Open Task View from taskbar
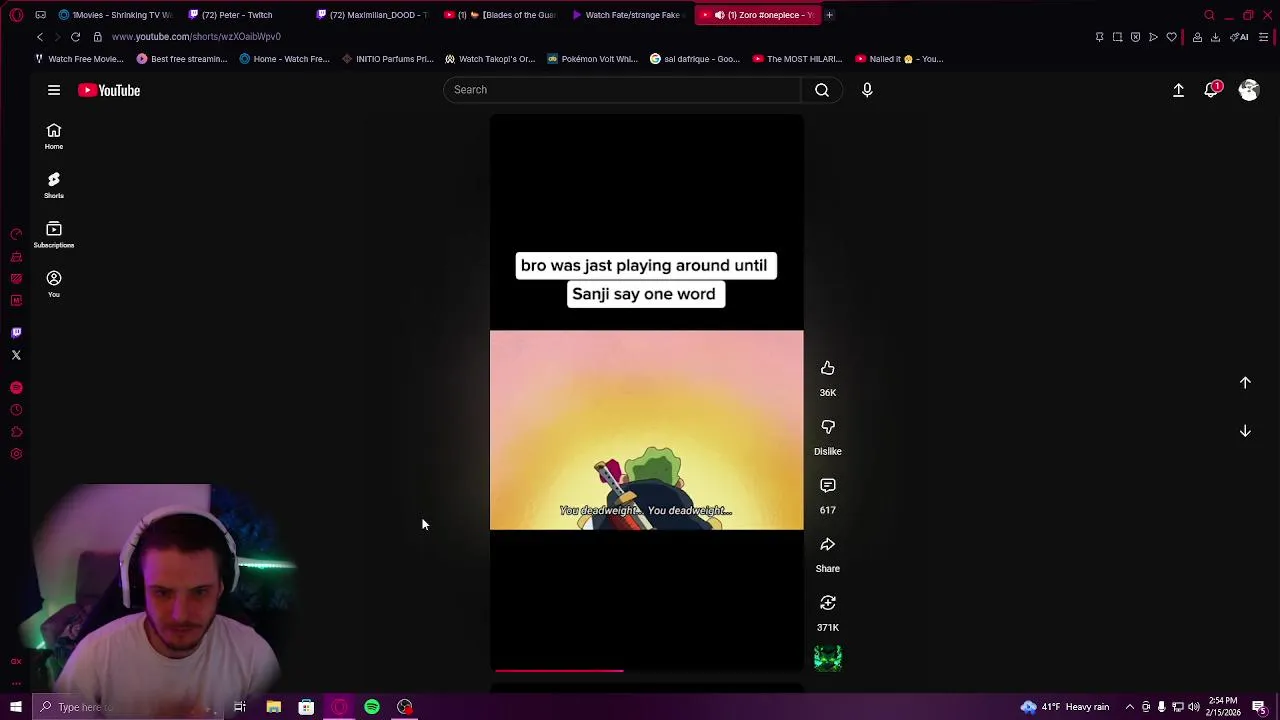This screenshot has height=720, width=1280. [x=240, y=707]
